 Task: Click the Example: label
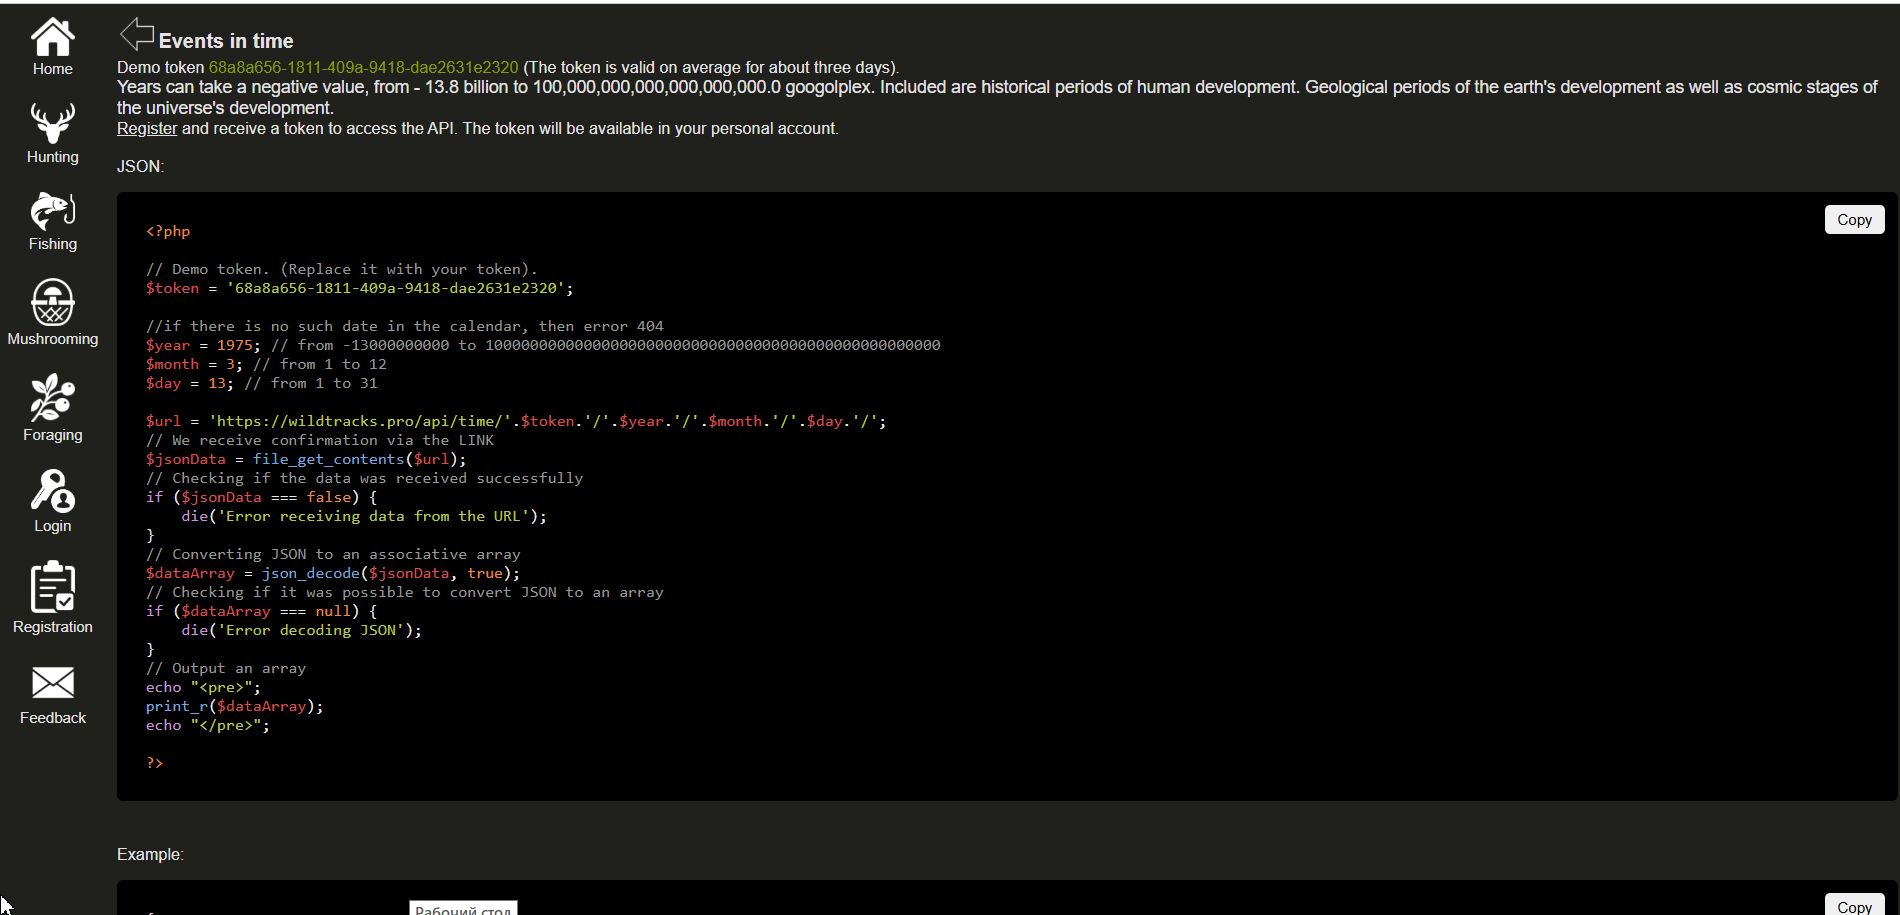[150, 854]
